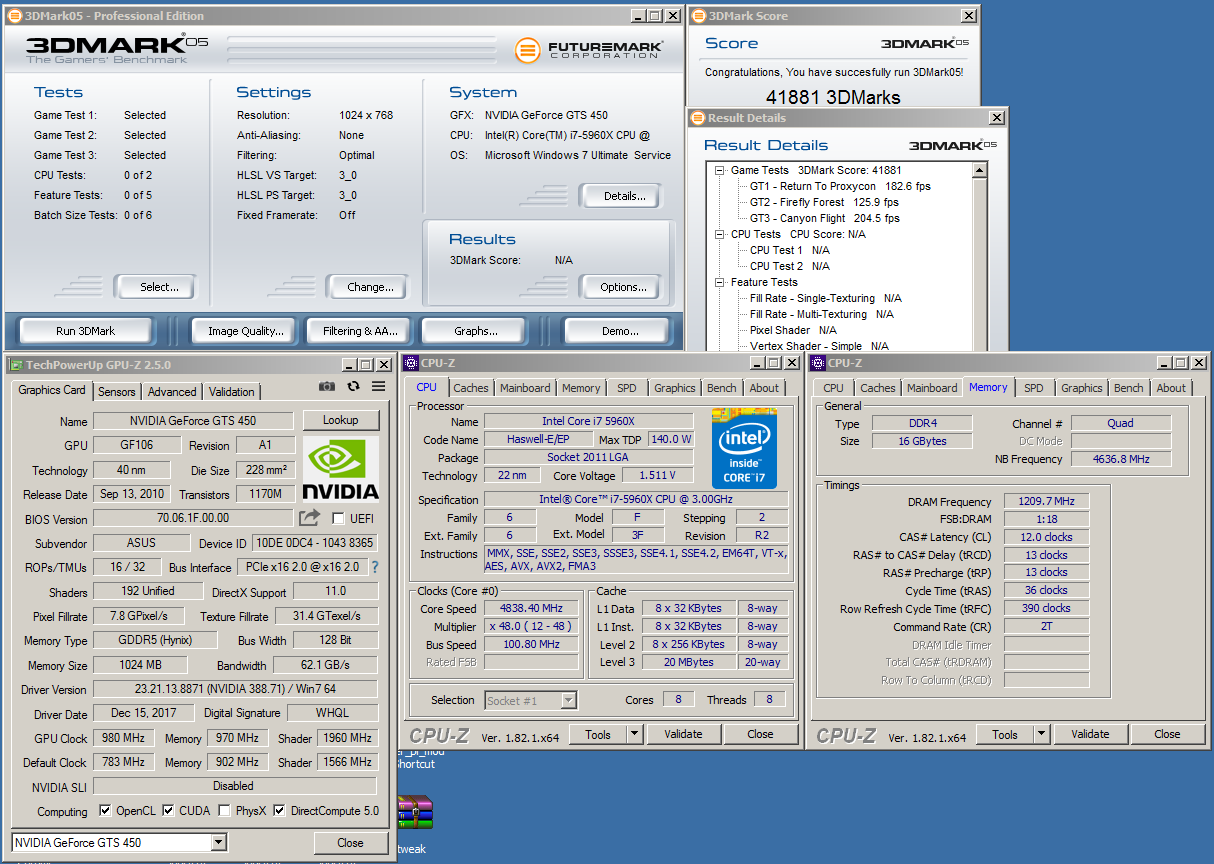Screen dimensions: 1214x864
Task: Click the Intel Core i7 logo
Action: 745,447
